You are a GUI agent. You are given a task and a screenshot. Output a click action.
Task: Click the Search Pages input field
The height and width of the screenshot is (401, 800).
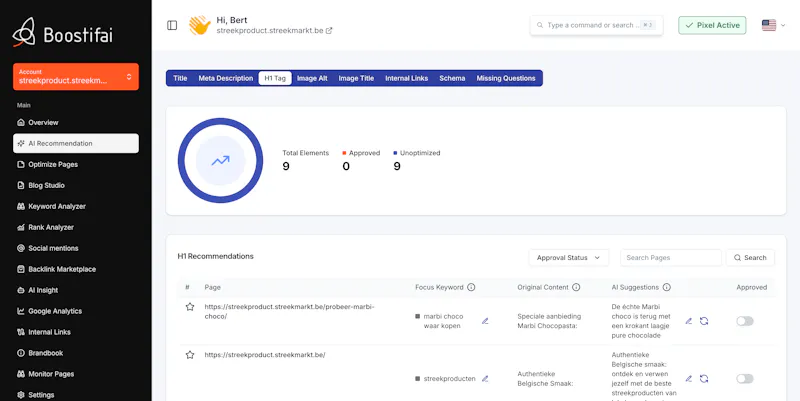tap(671, 258)
